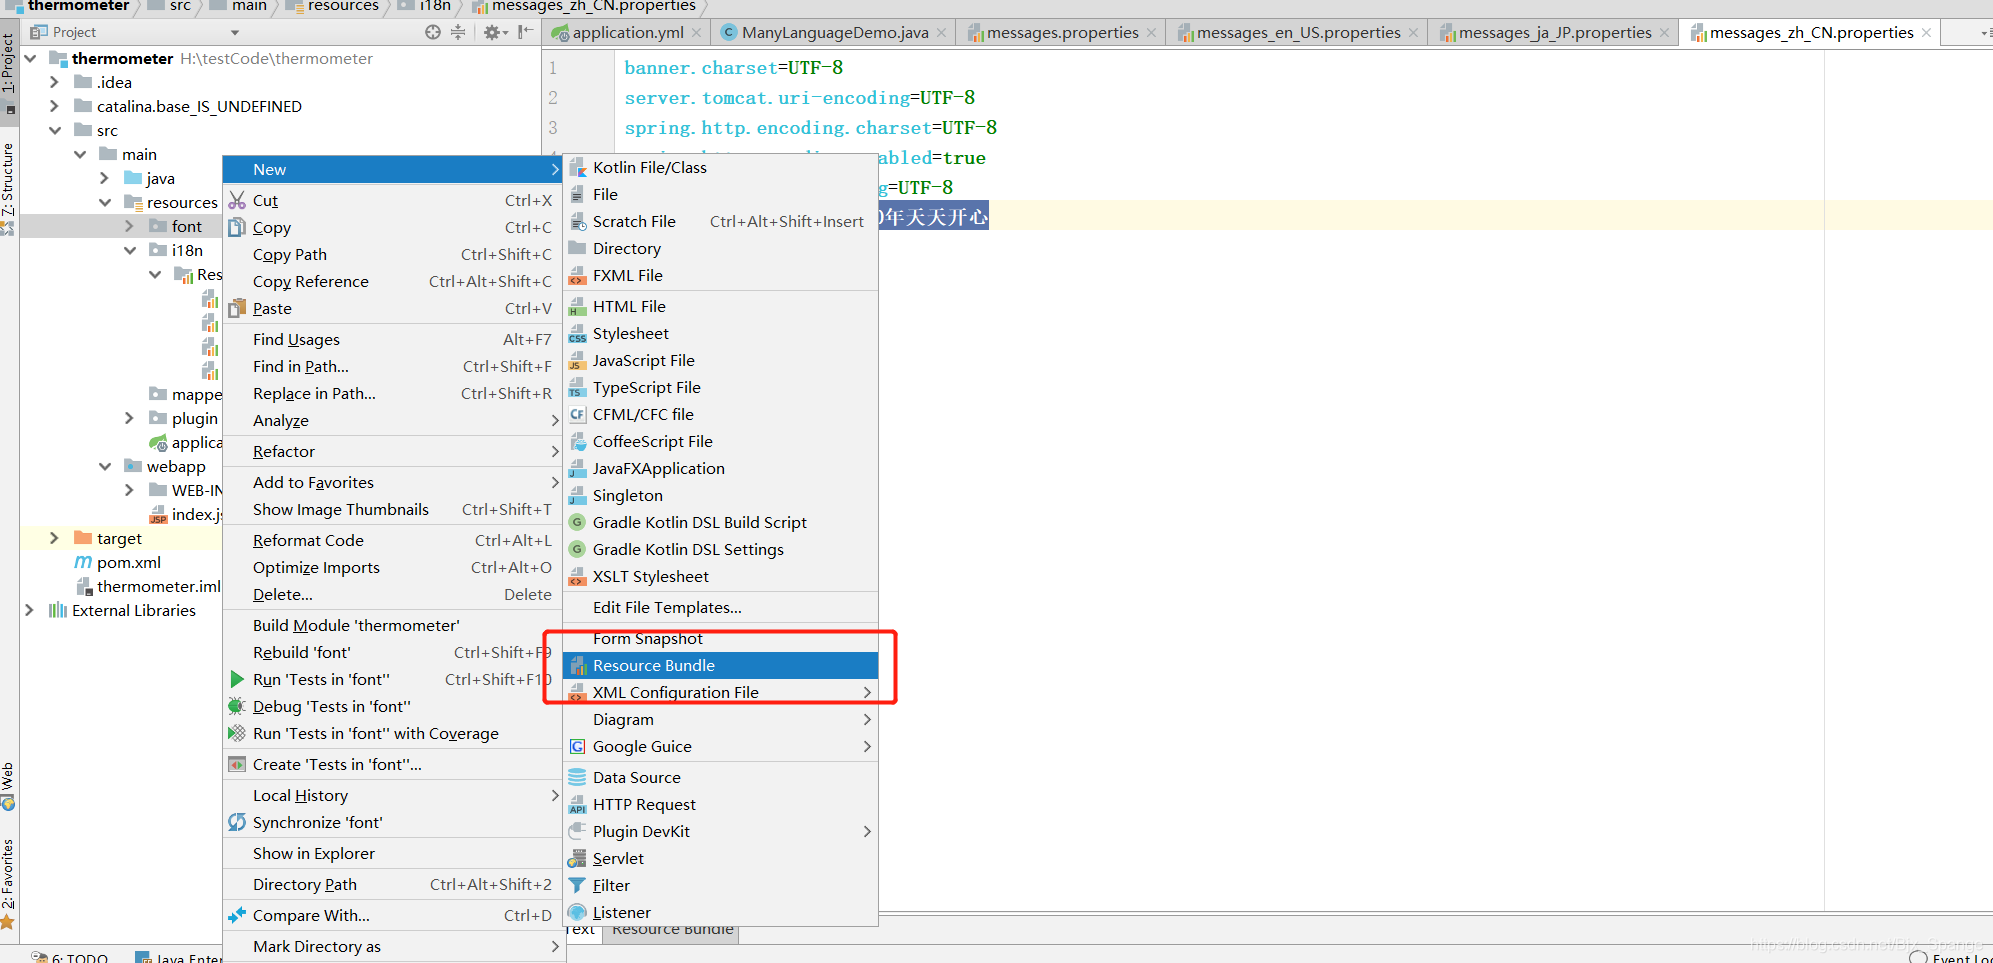Open the Refactor submenu
Viewport: 1993px width, 963px height.
click(x=391, y=451)
